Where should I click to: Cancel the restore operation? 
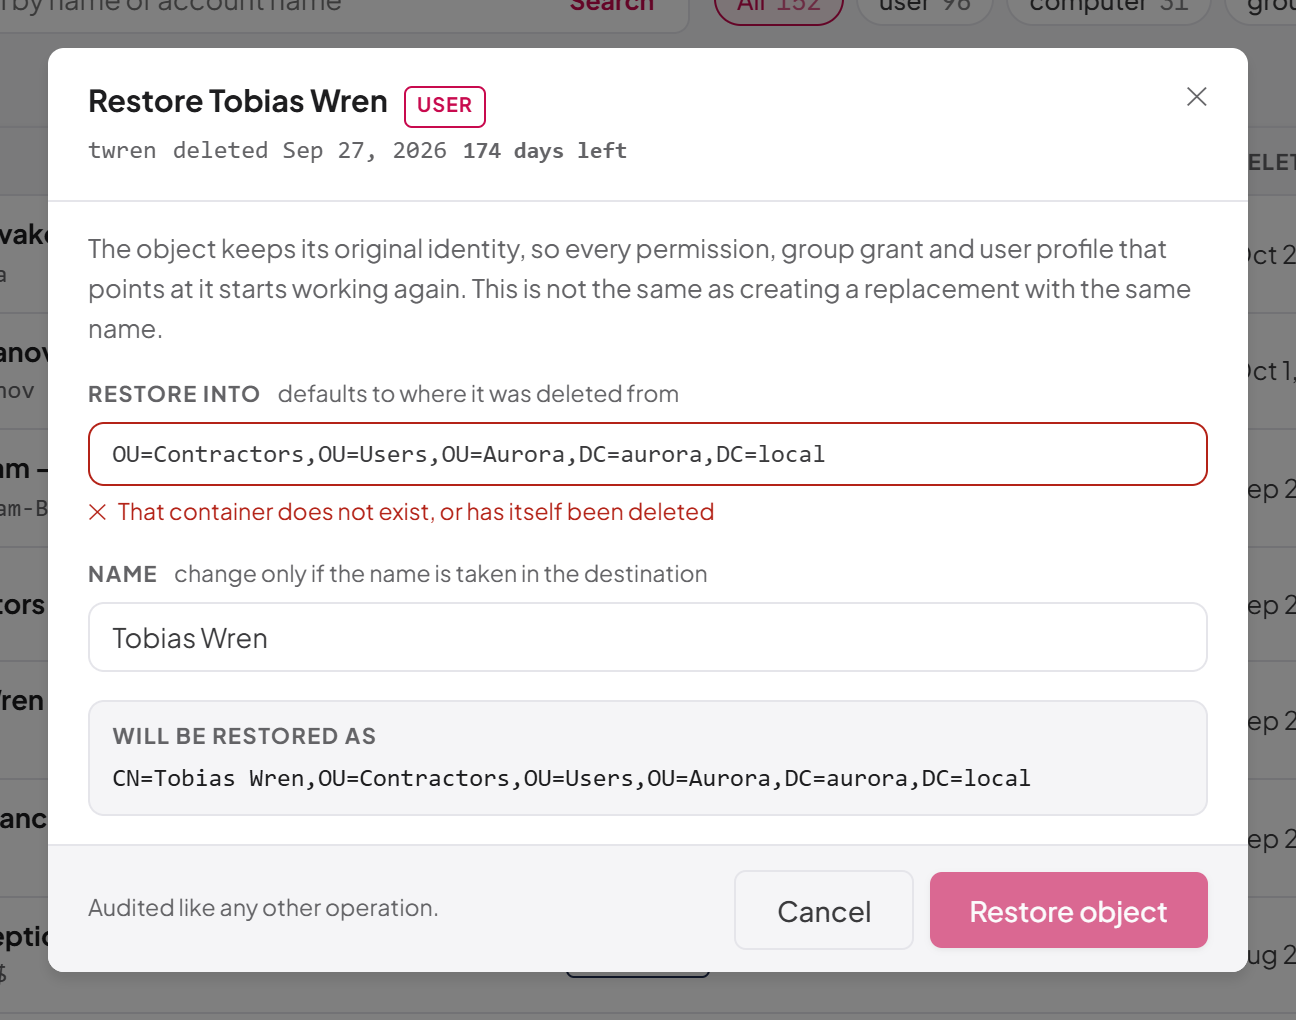824,910
